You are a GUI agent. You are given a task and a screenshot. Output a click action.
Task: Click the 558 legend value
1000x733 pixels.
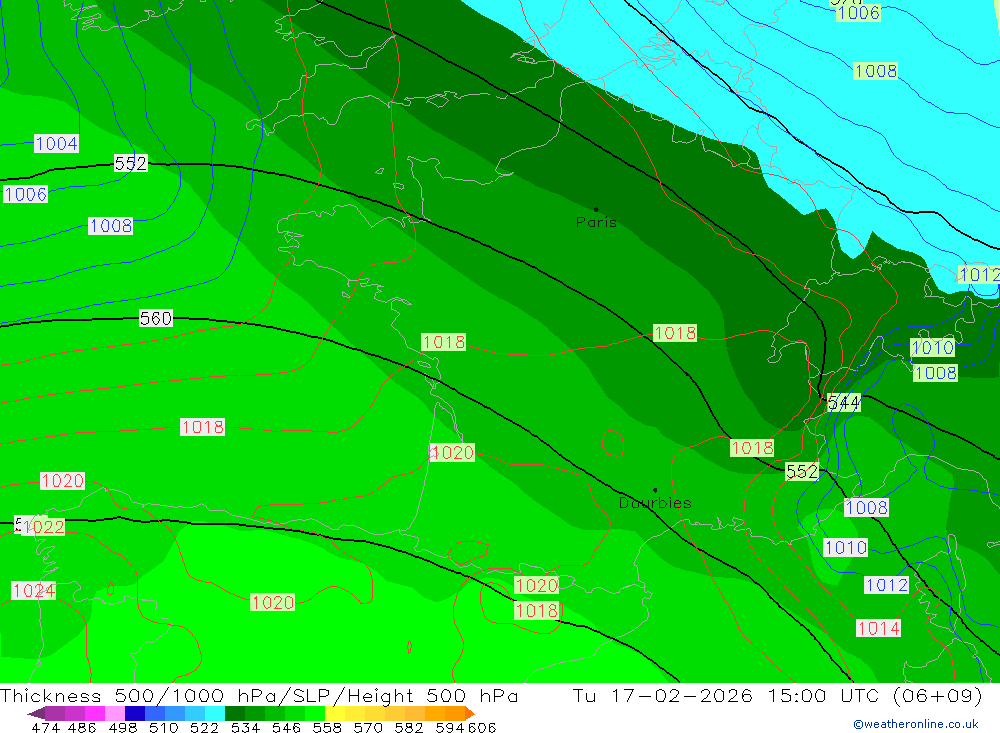[327, 728]
